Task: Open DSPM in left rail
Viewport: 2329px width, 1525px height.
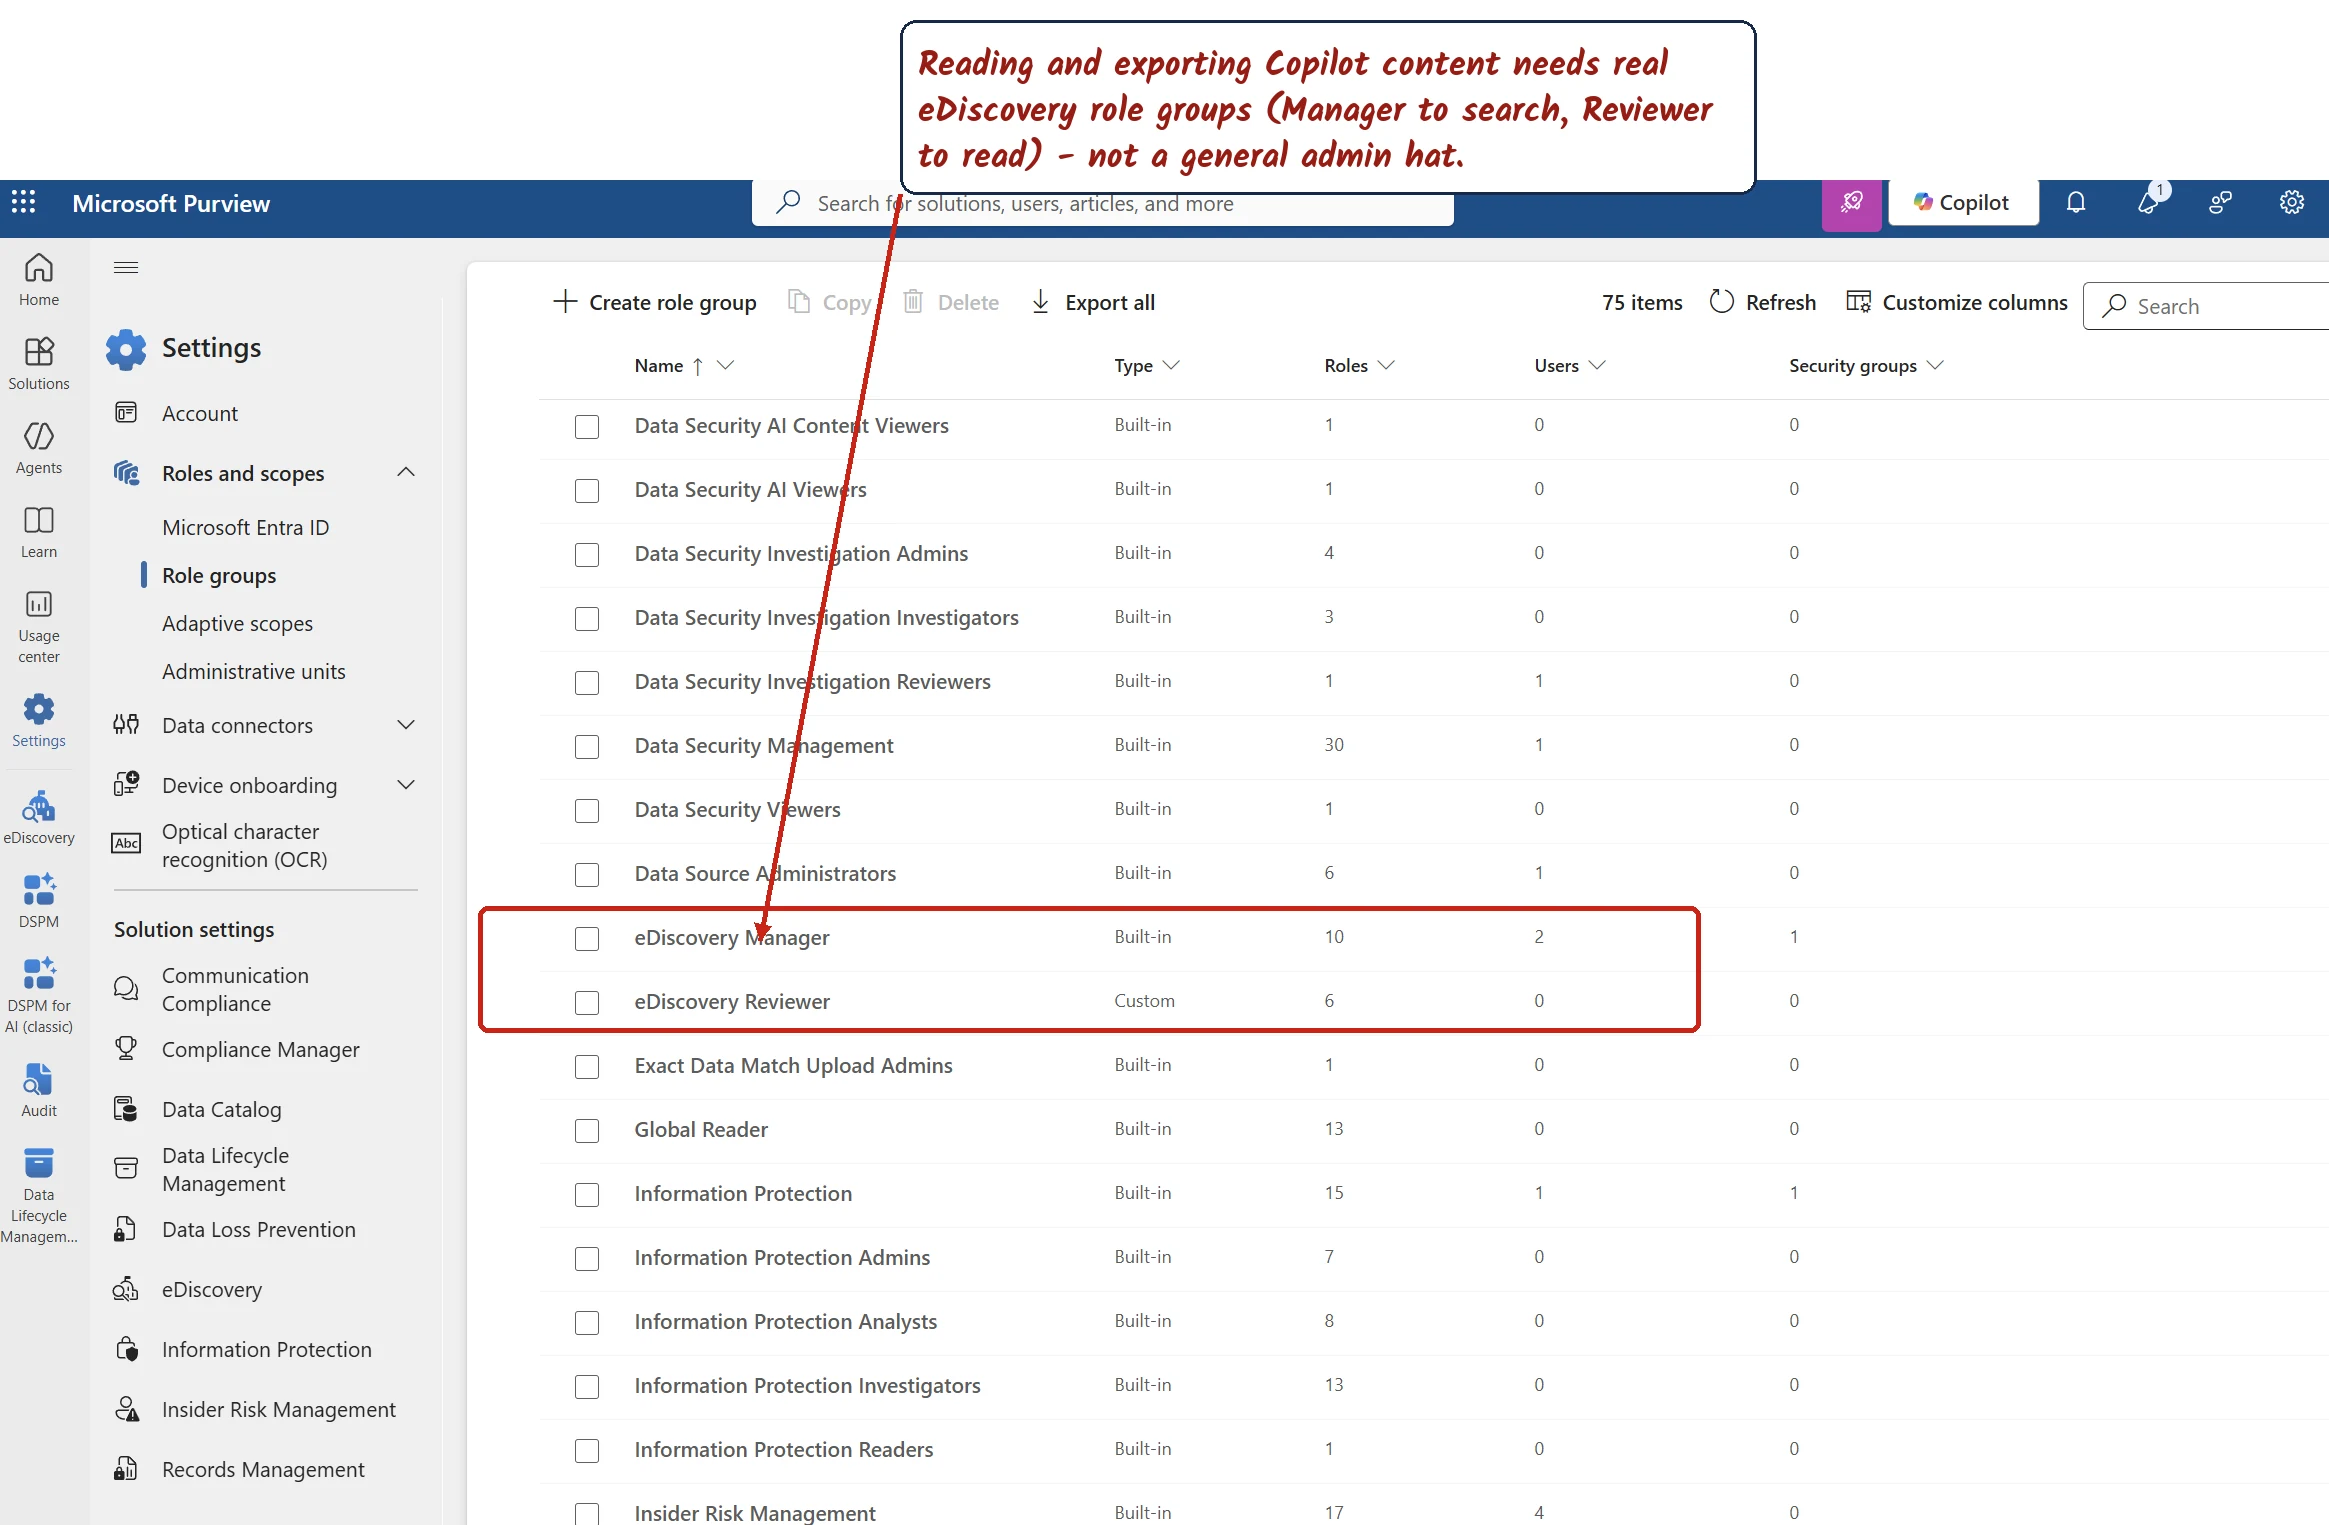Action: (x=39, y=902)
